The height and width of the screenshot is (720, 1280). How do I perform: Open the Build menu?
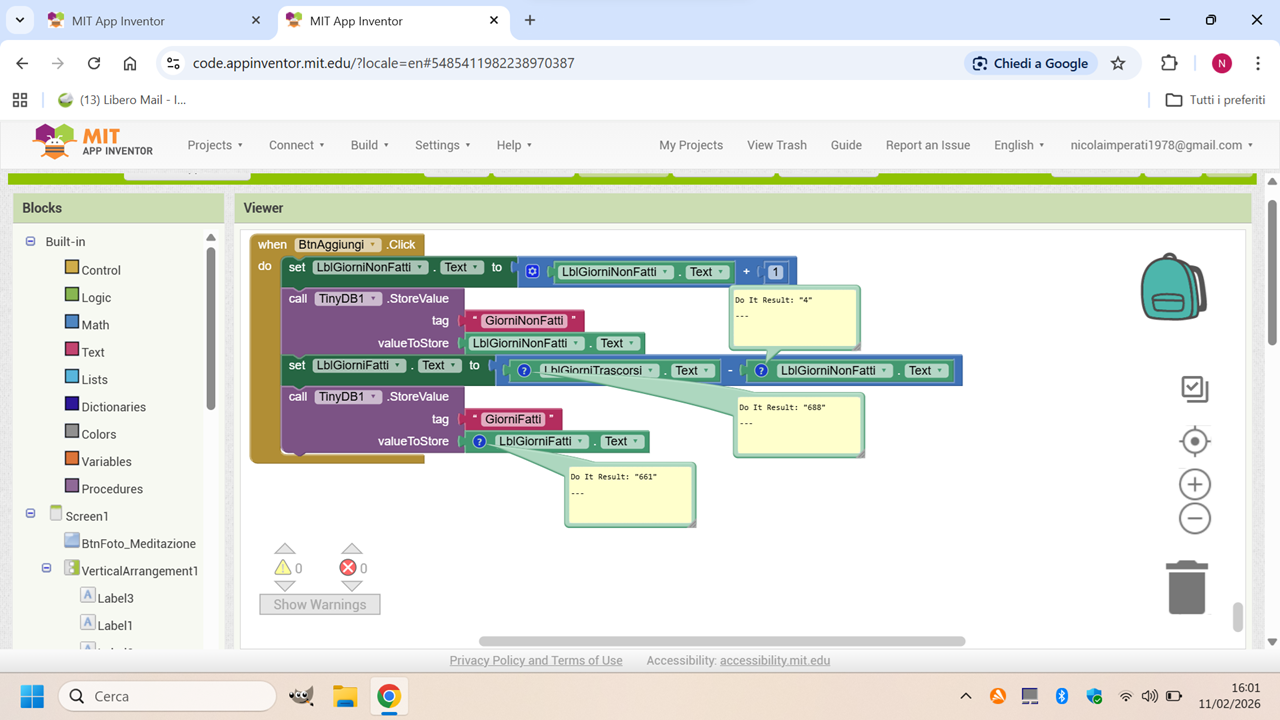click(370, 145)
